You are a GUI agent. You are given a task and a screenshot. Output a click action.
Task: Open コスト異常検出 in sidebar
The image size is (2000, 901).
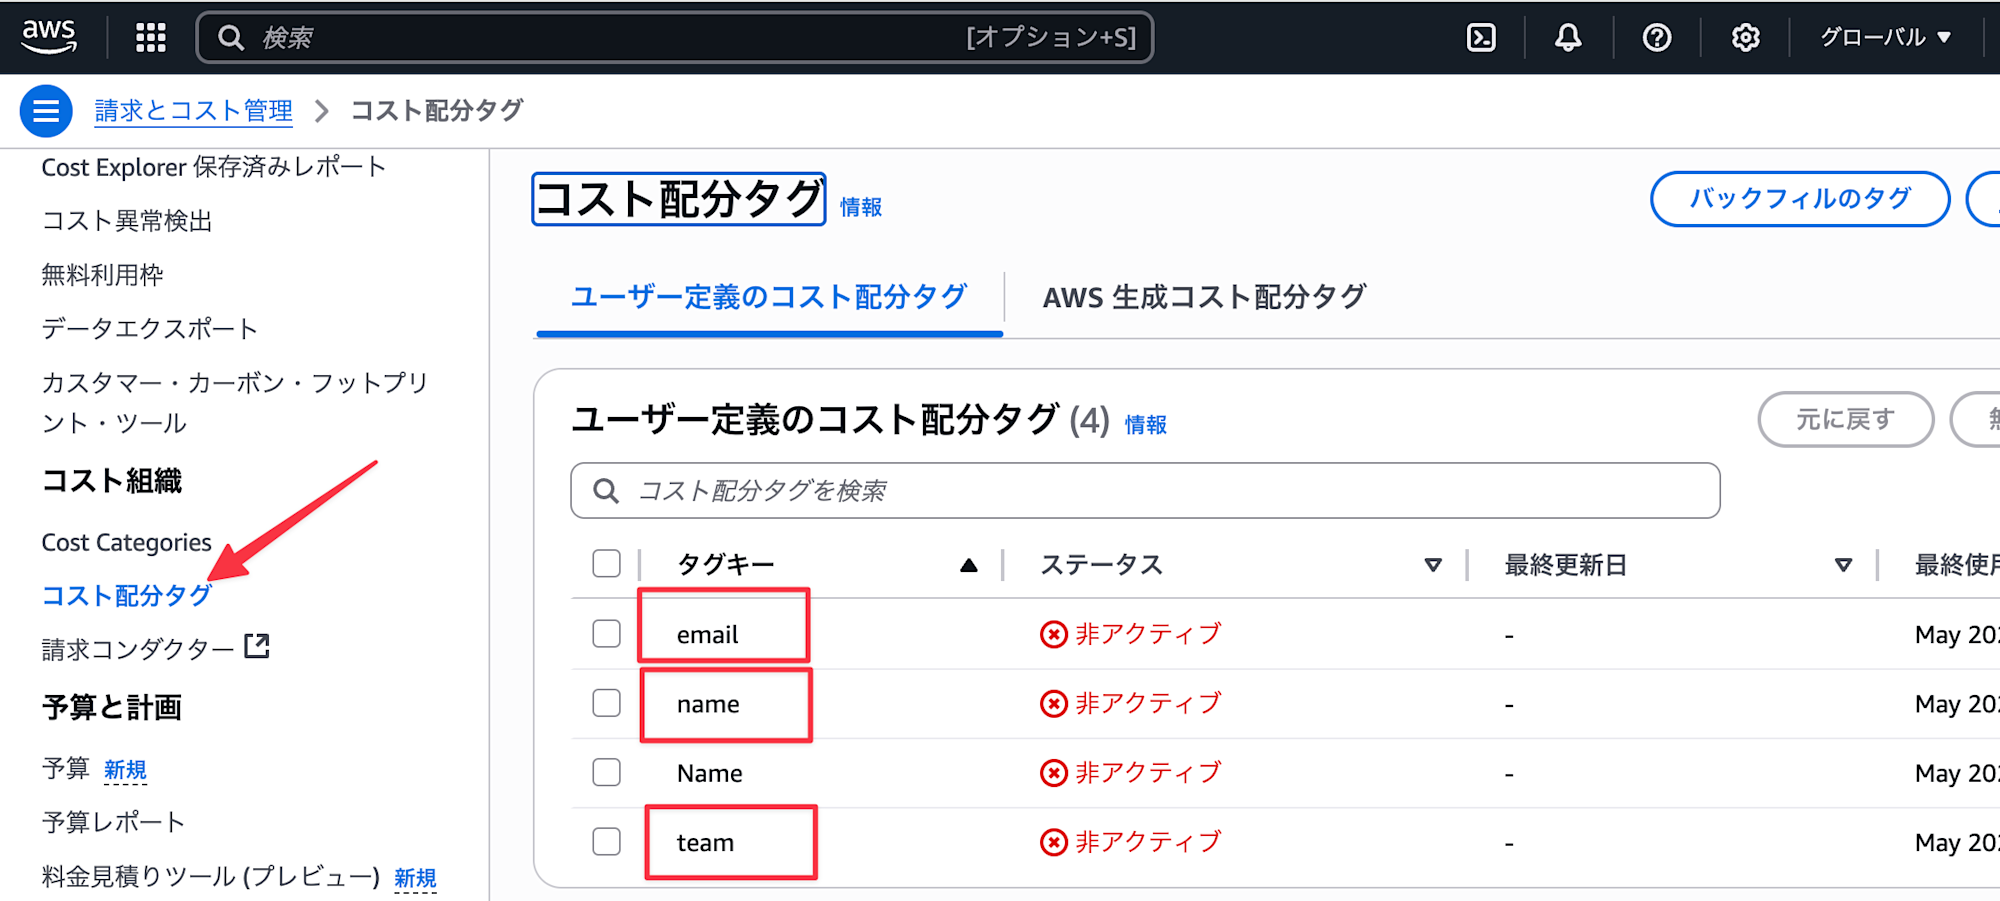tap(127, 221)
